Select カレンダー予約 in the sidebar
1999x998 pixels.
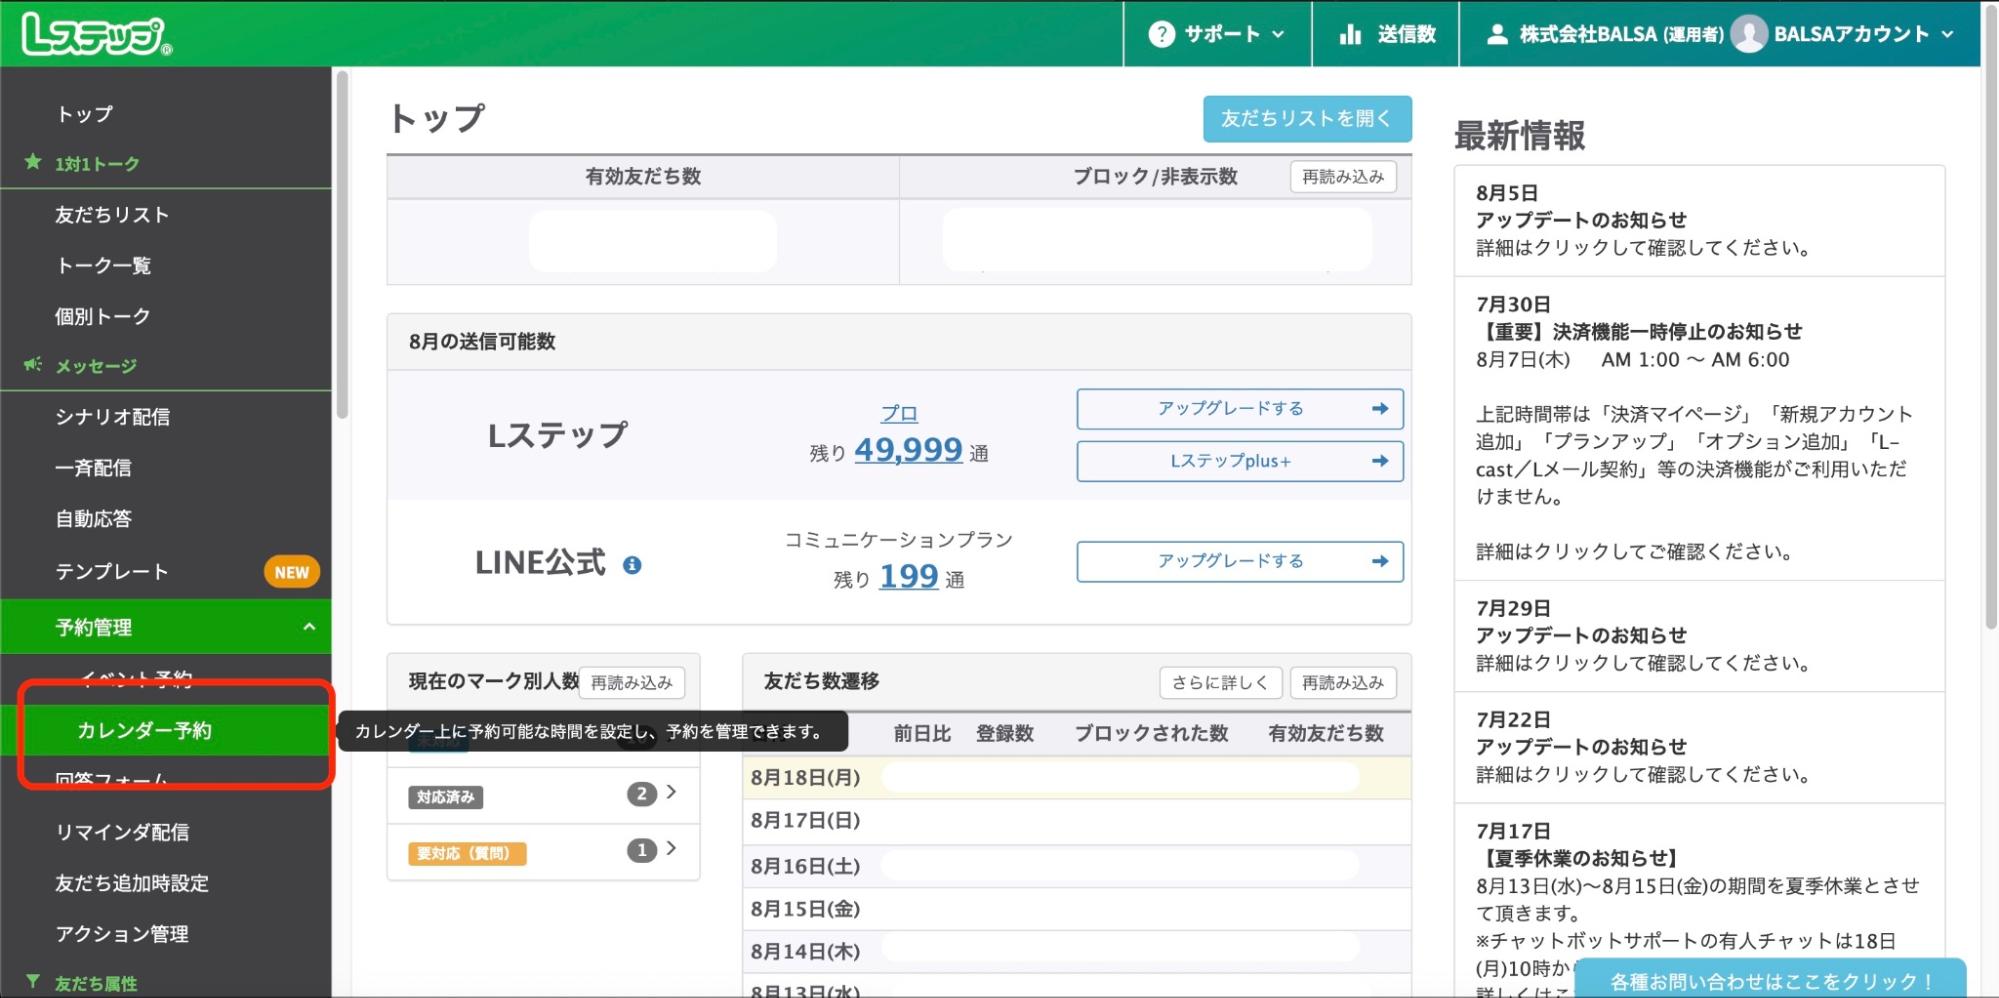click(x=145, y=730)
